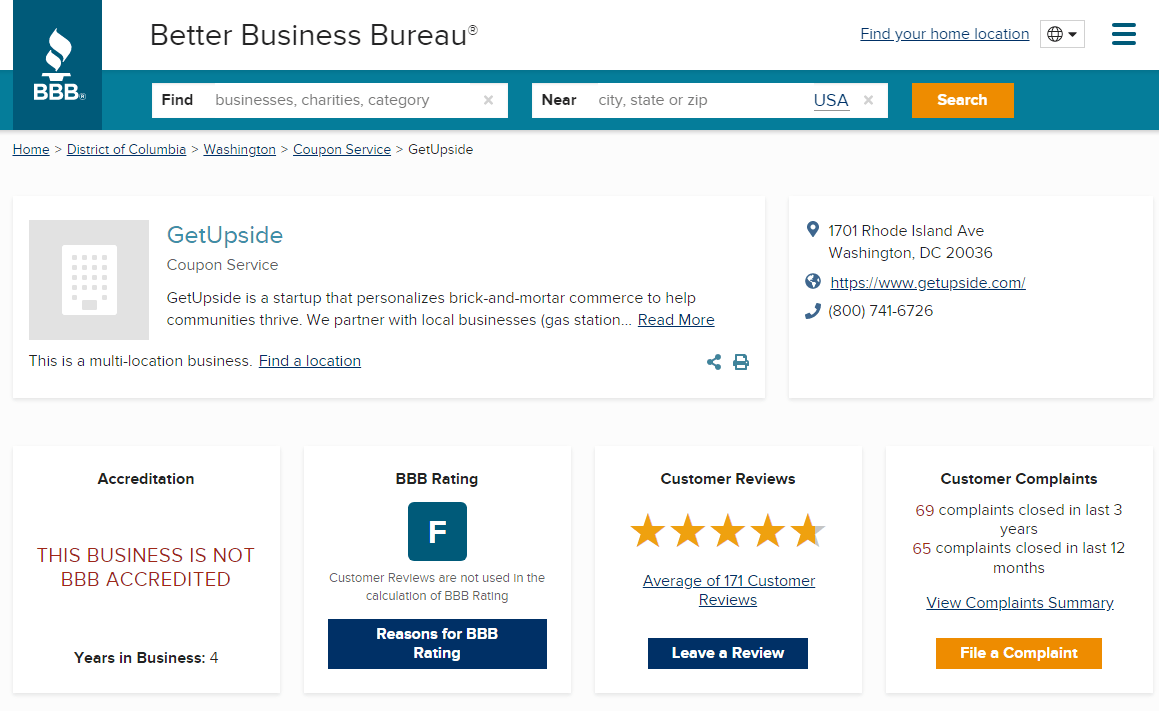Click the Customer Complaints heading
Viewport: 1159px width, 711px height.
point(1019,479)
